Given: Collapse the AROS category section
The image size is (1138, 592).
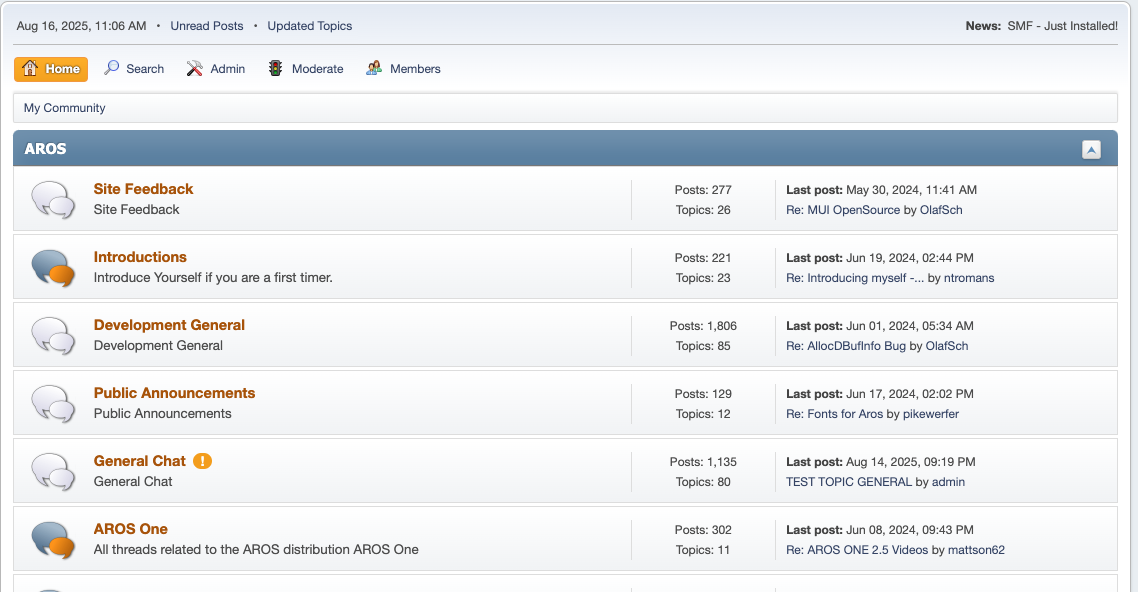Looking at the screenshot, I should tap(1091, 149).
